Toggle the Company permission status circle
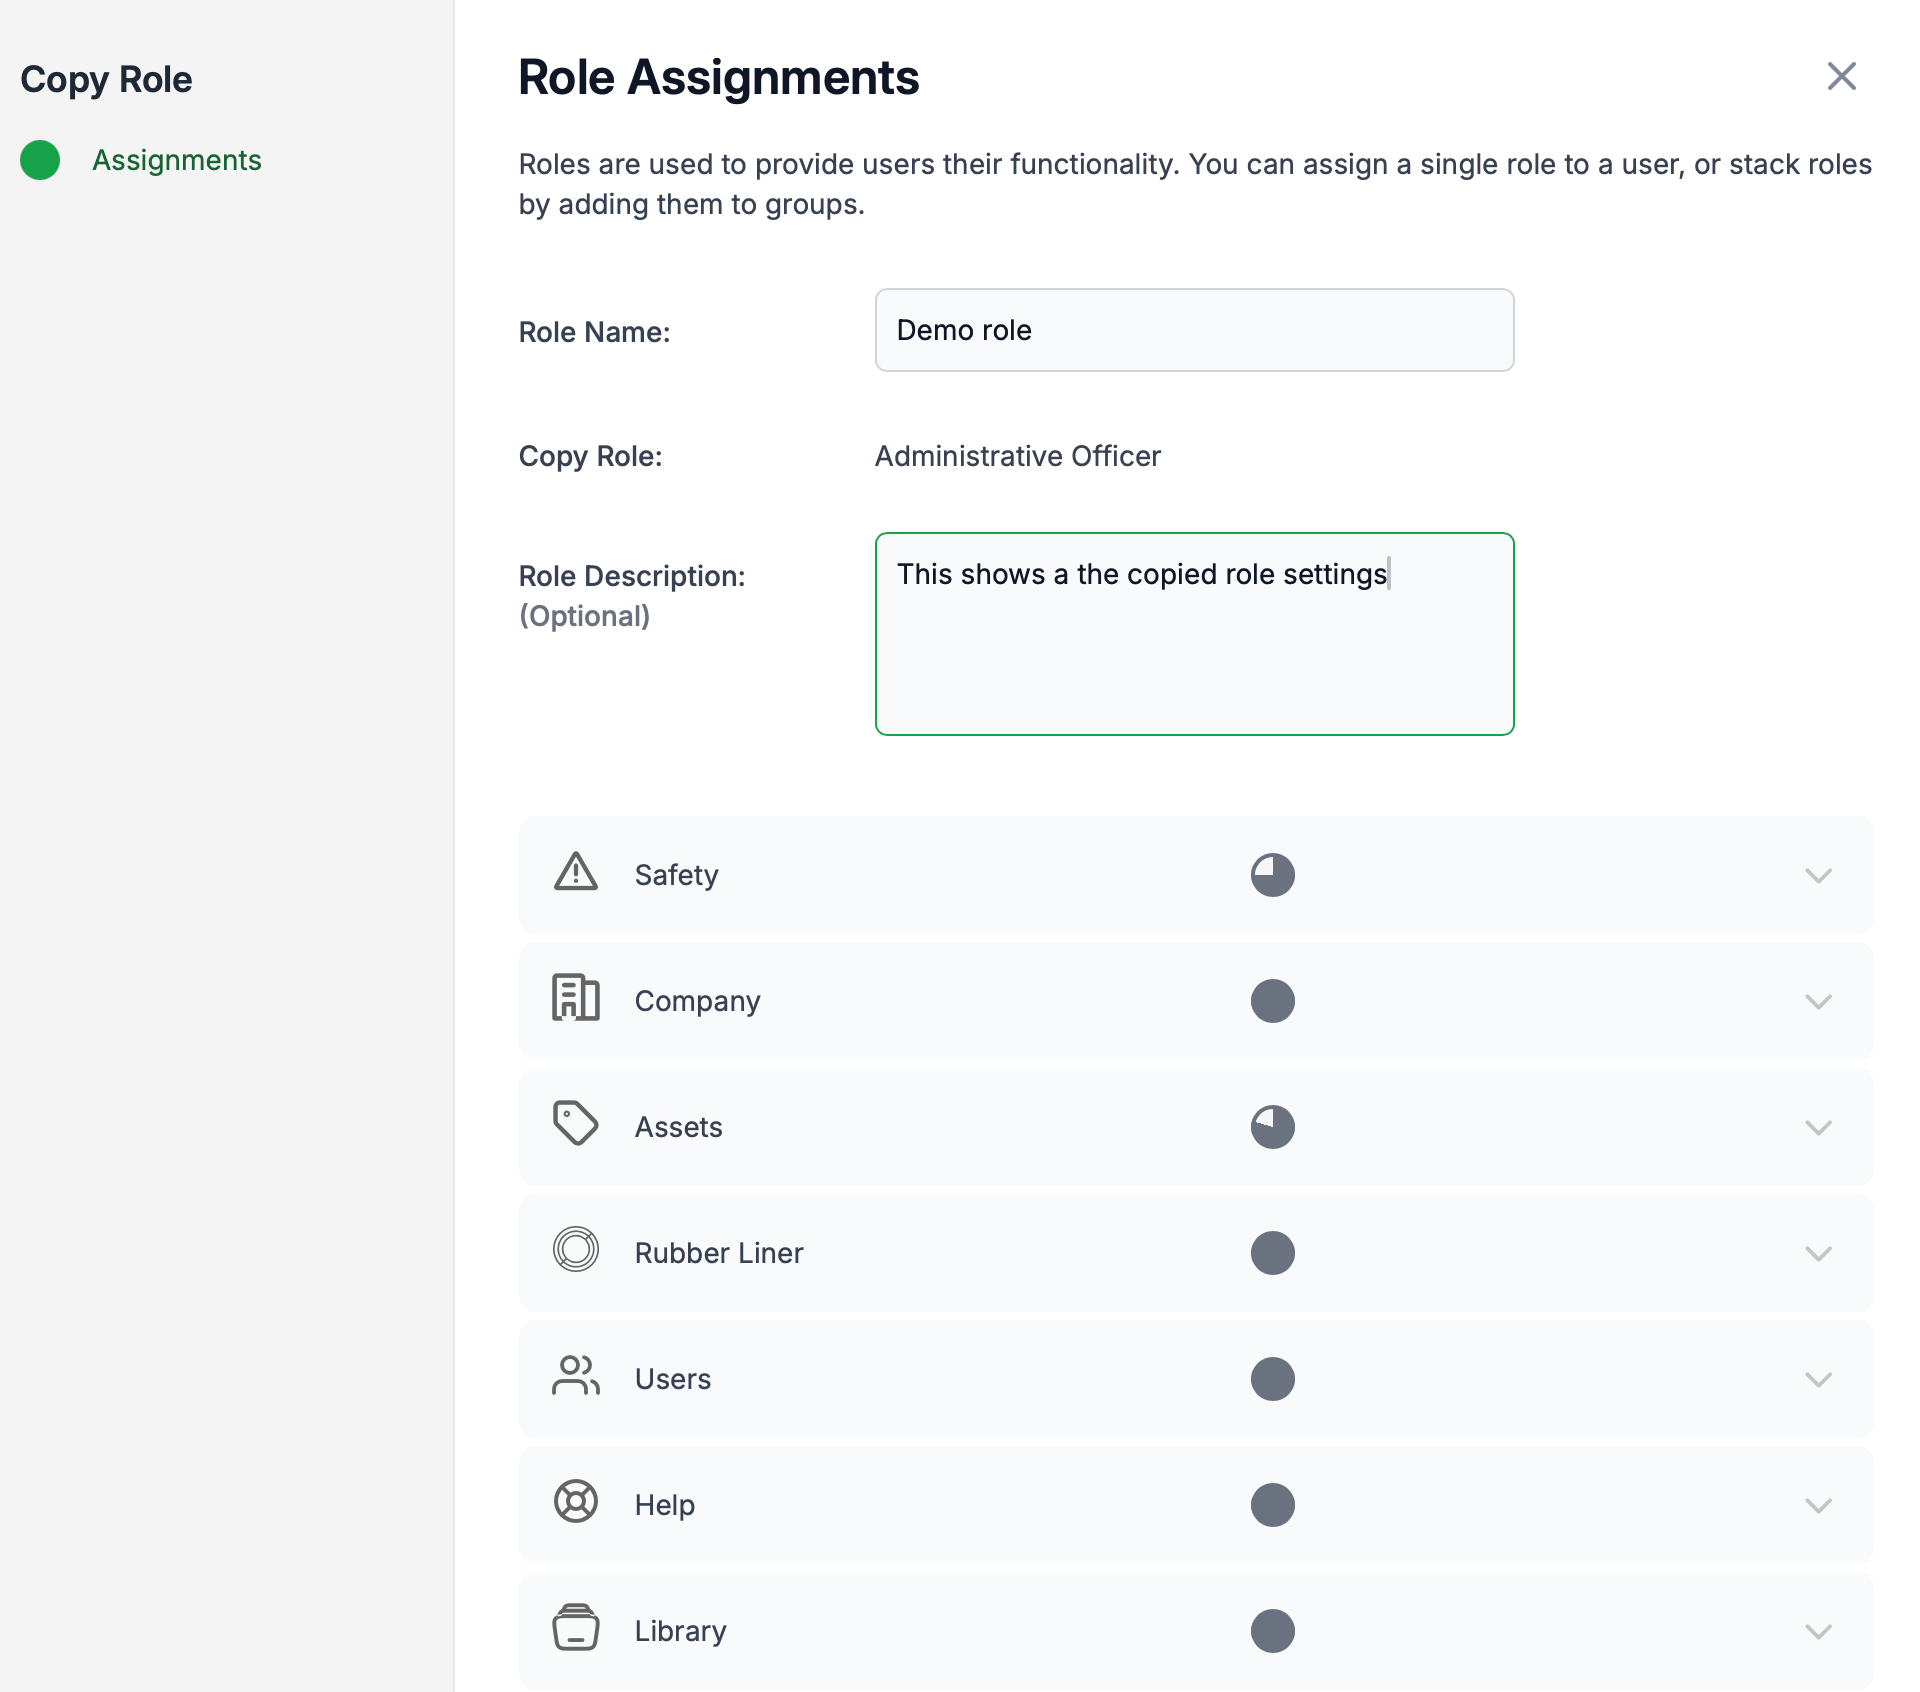This screenshot has width=1920, height=1692. pos(1272,1001)
